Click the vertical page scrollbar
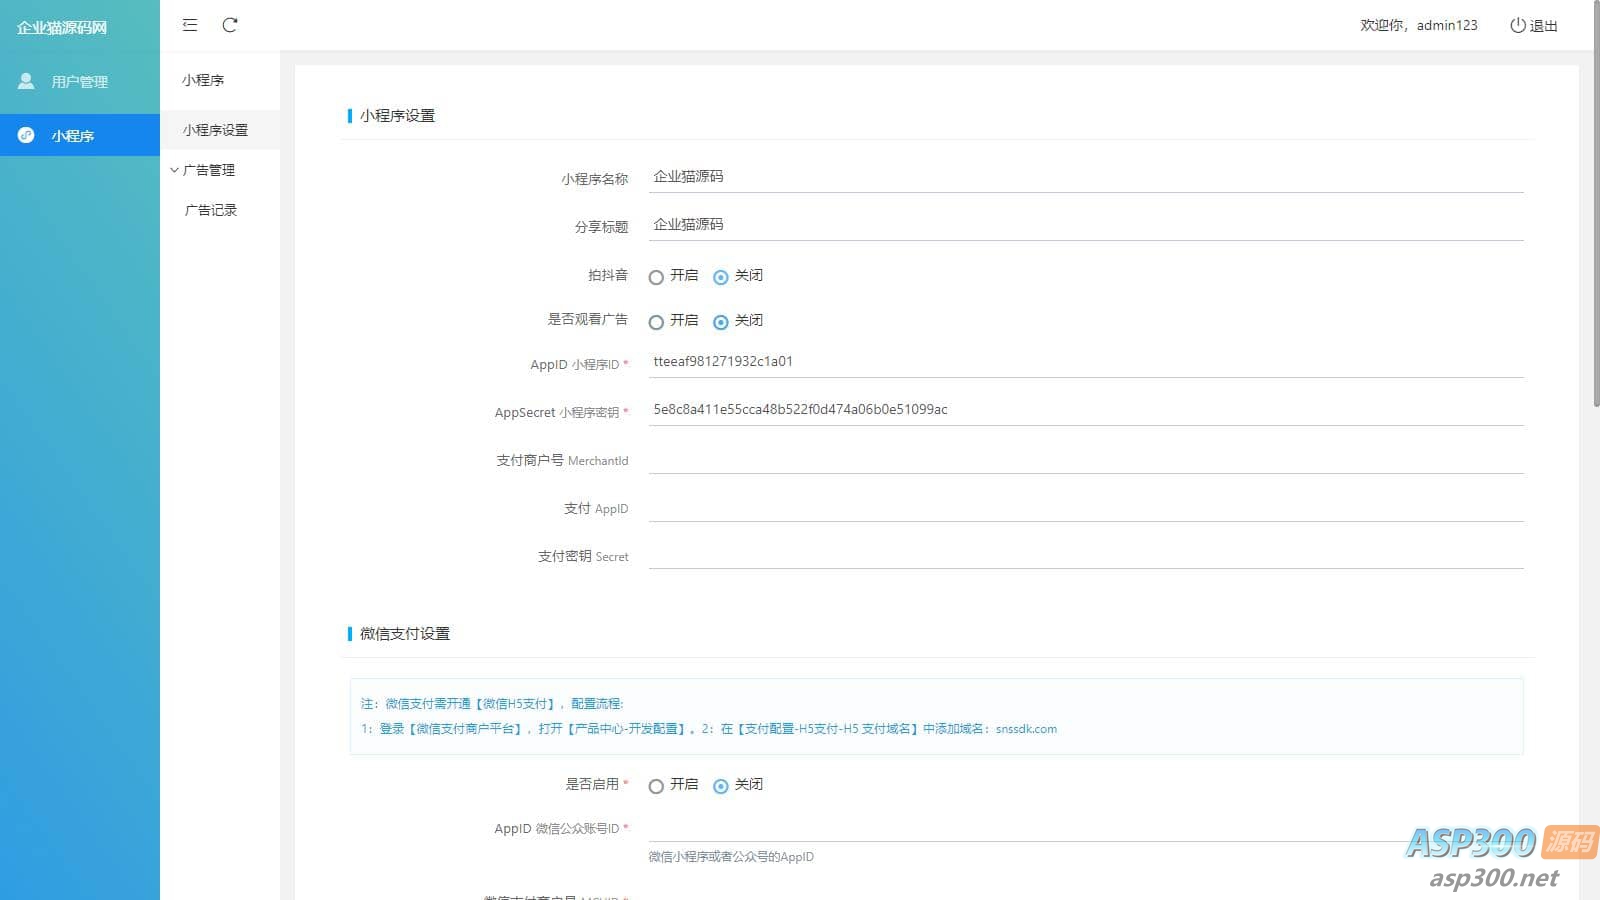Screen dimensions: 1600x900 pos(1595,200)
